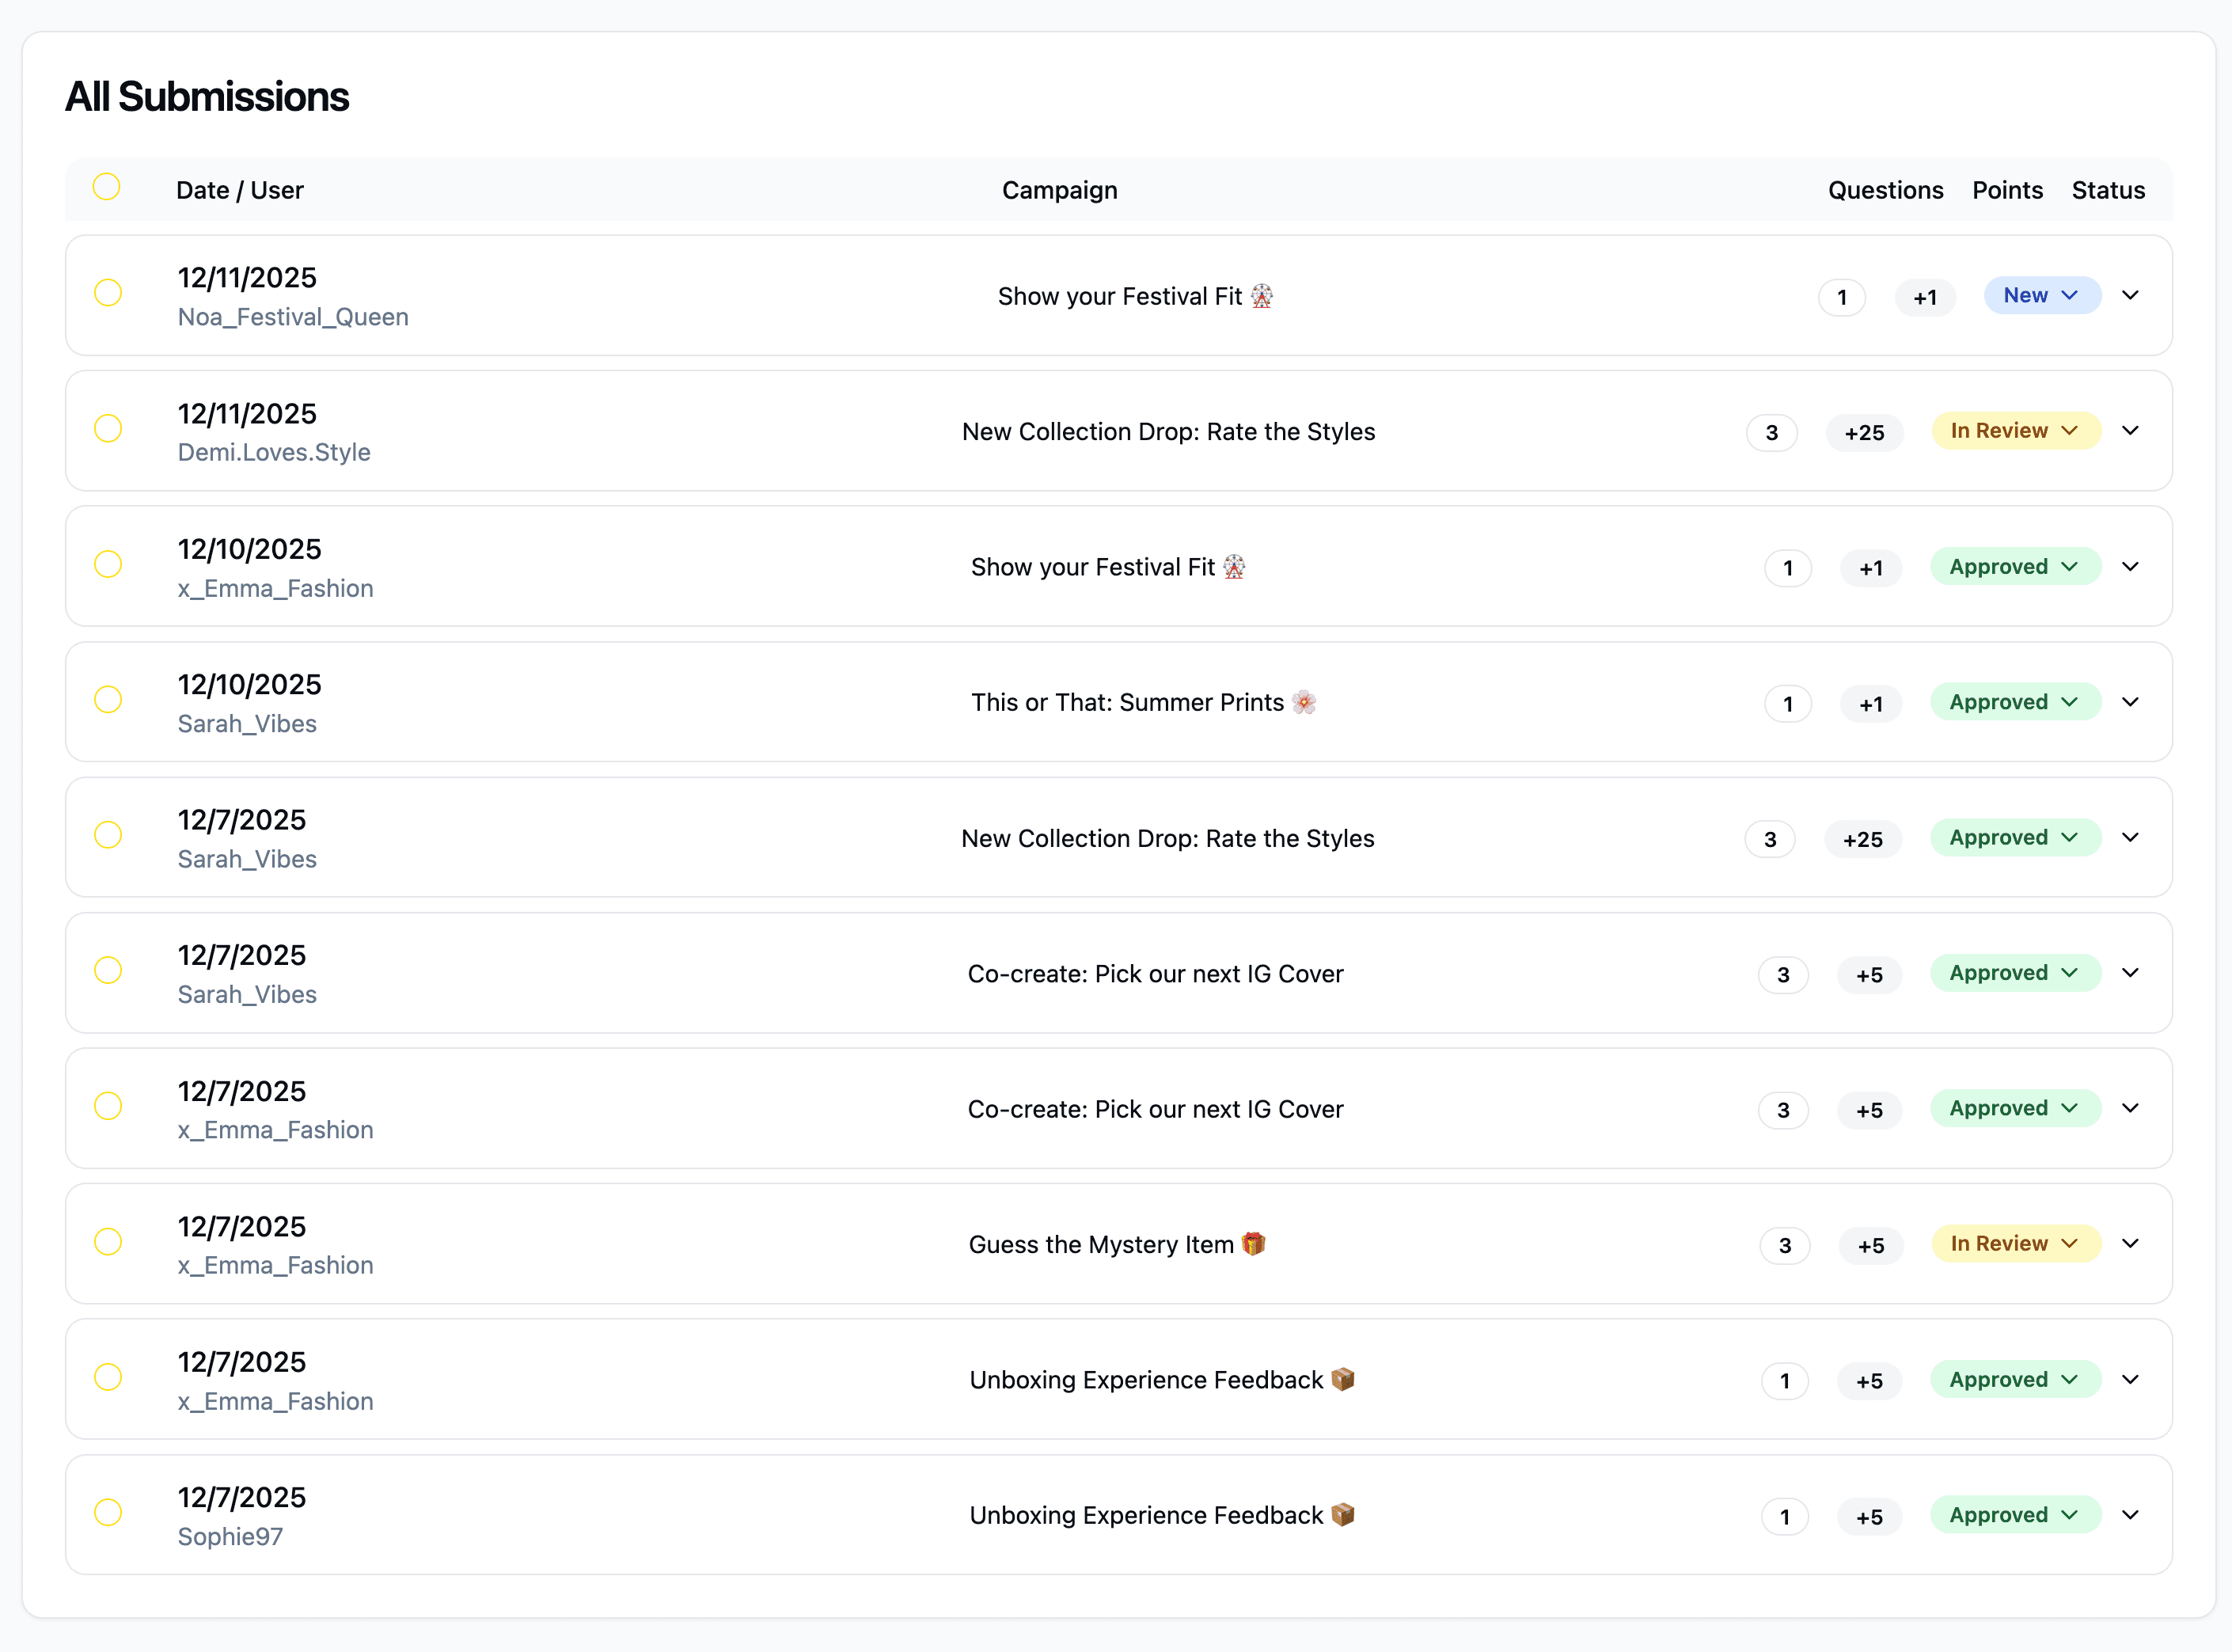Select the Guess the Mystery Item row checkbox

pos(108,1242)
